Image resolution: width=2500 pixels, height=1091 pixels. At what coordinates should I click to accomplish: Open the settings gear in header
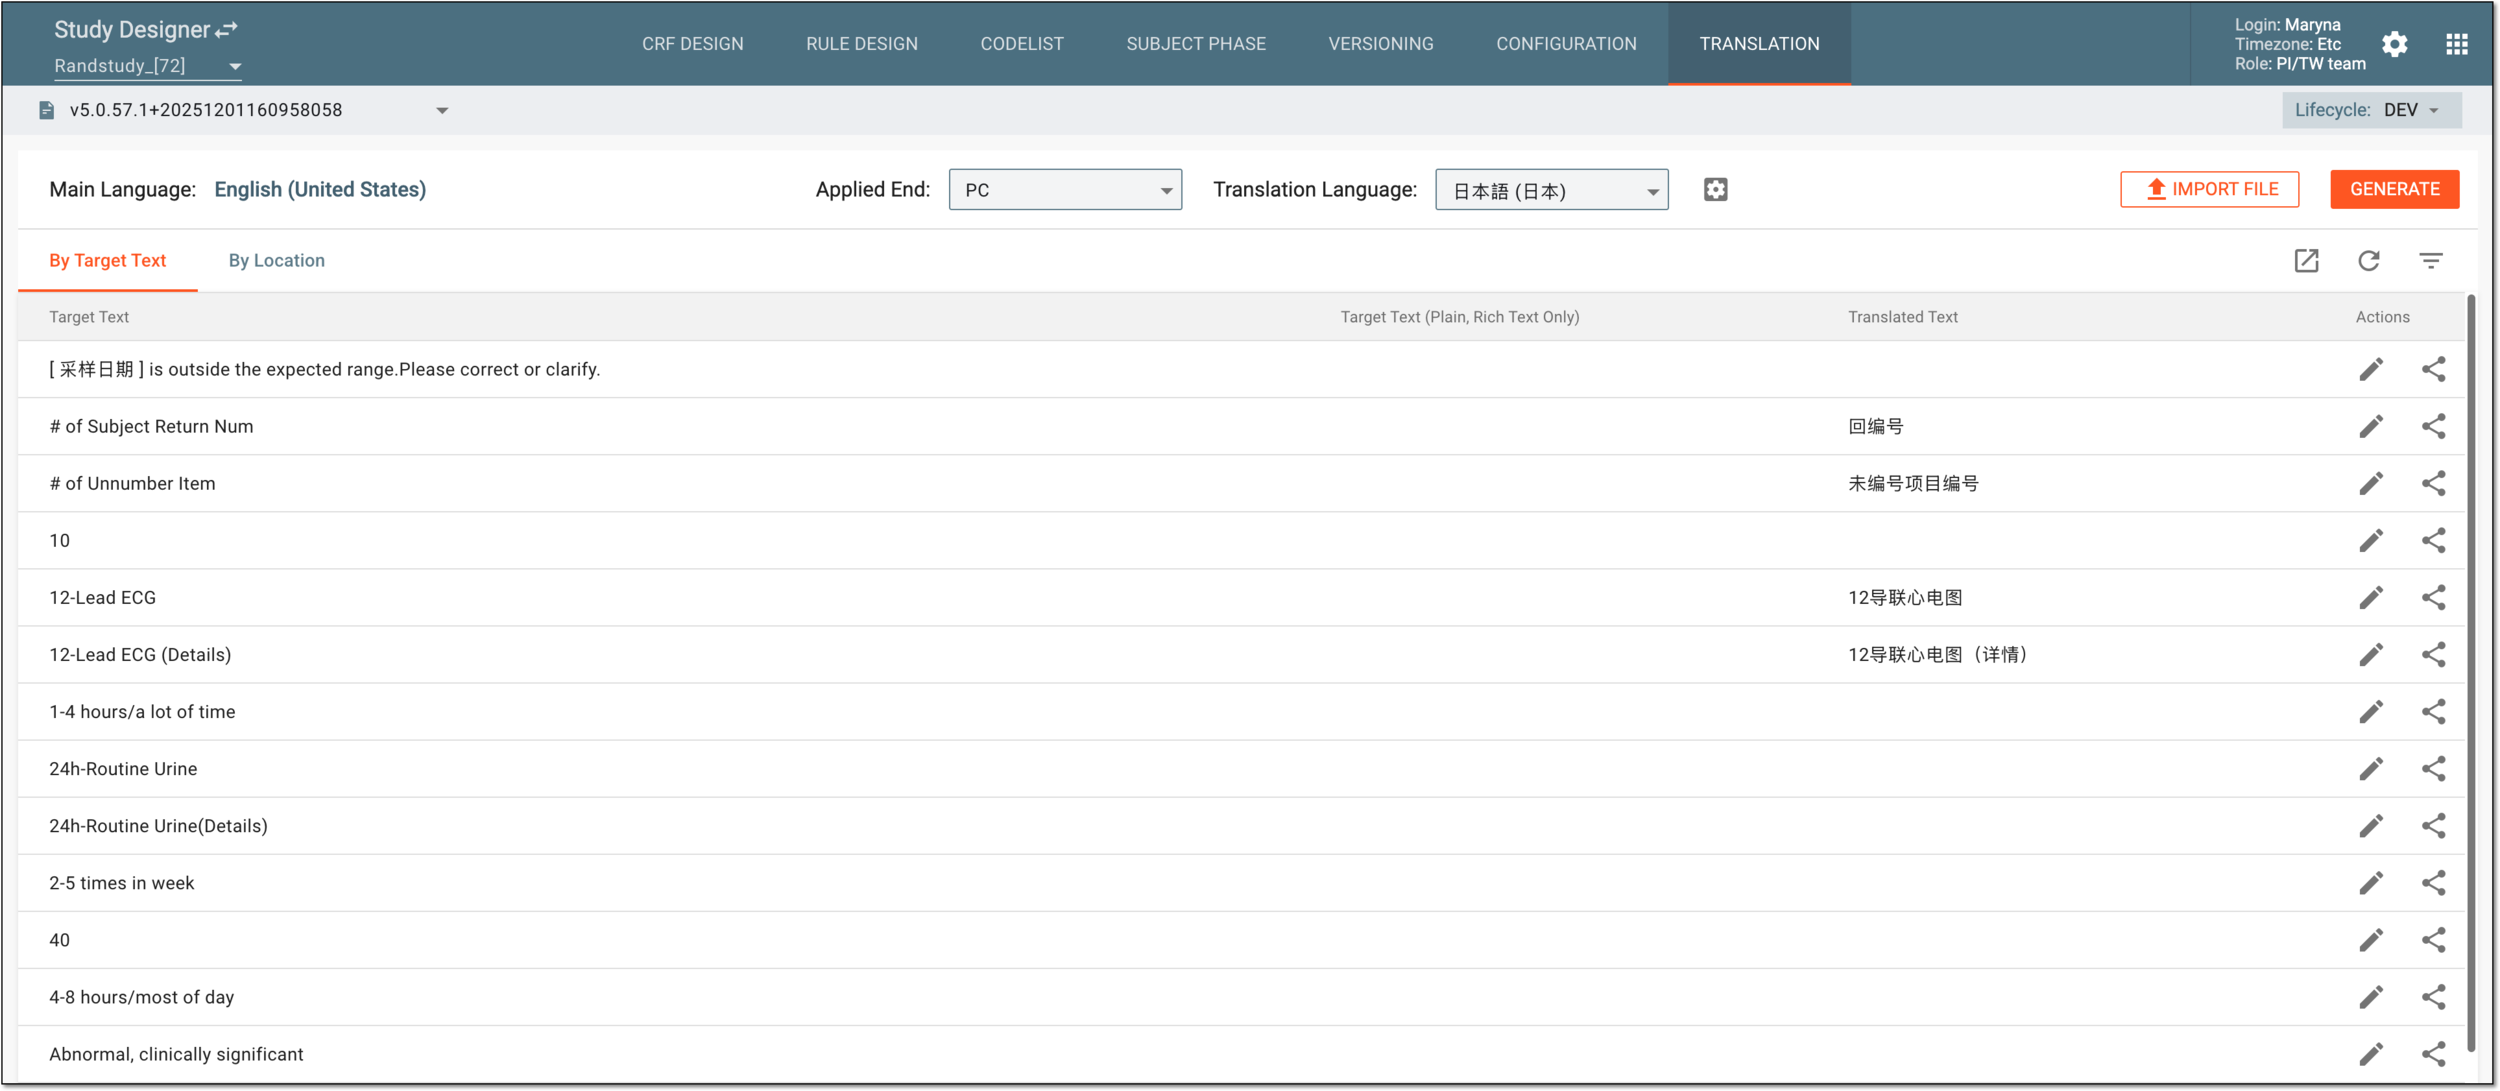pyautogui.click(x=2395, y=44)
